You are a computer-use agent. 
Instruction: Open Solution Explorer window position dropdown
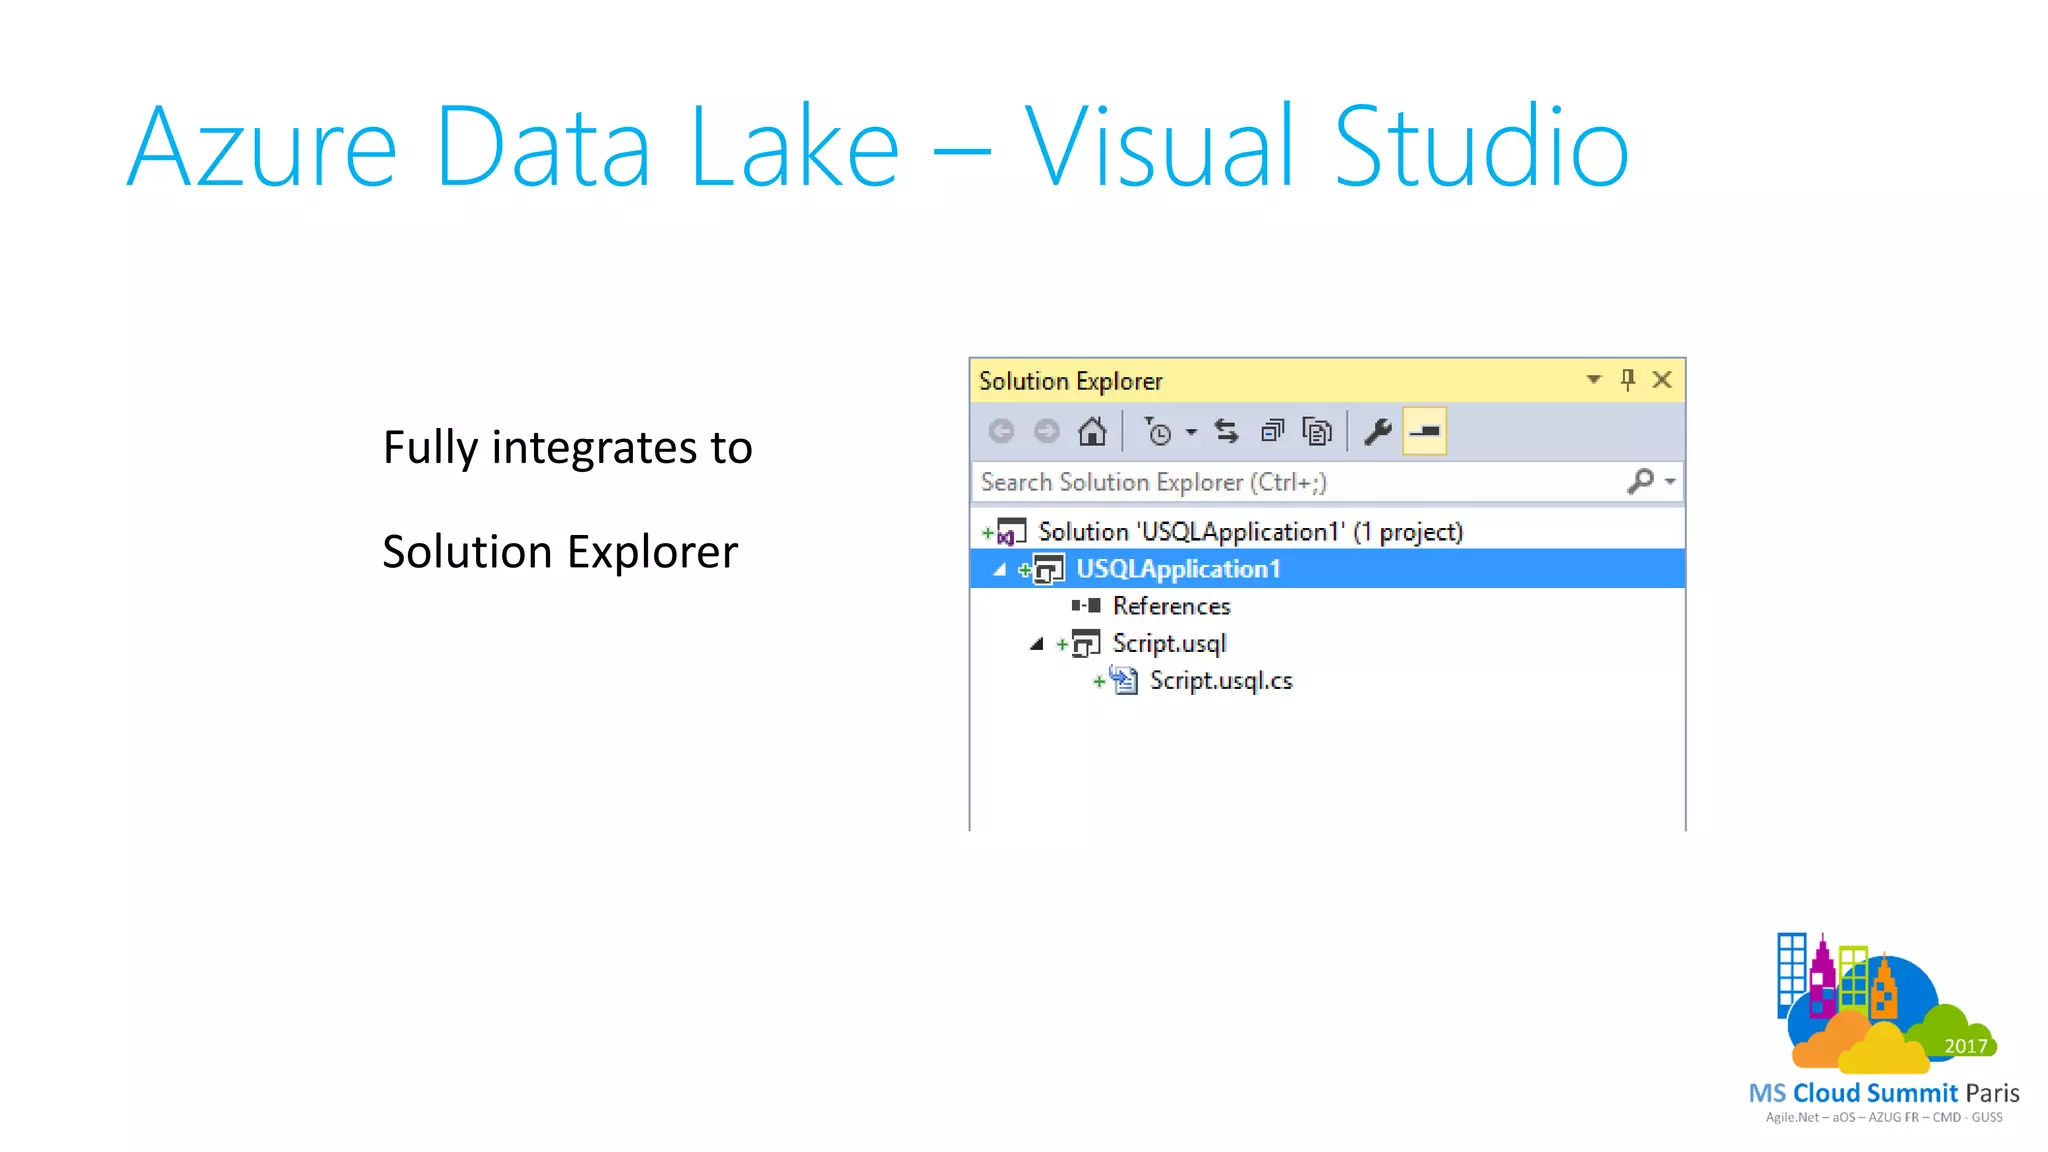(x=1594, y=379)
